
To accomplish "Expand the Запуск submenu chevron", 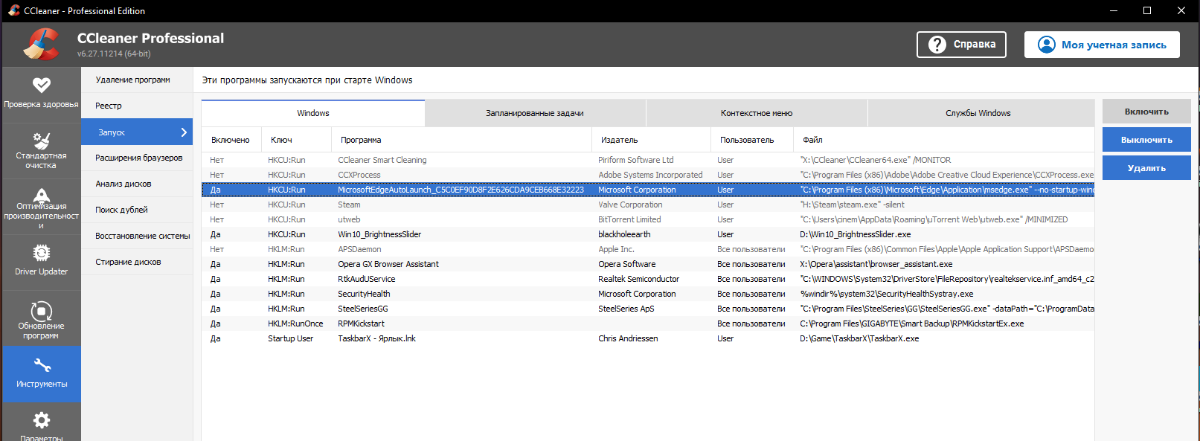I will tap(184, 131).
